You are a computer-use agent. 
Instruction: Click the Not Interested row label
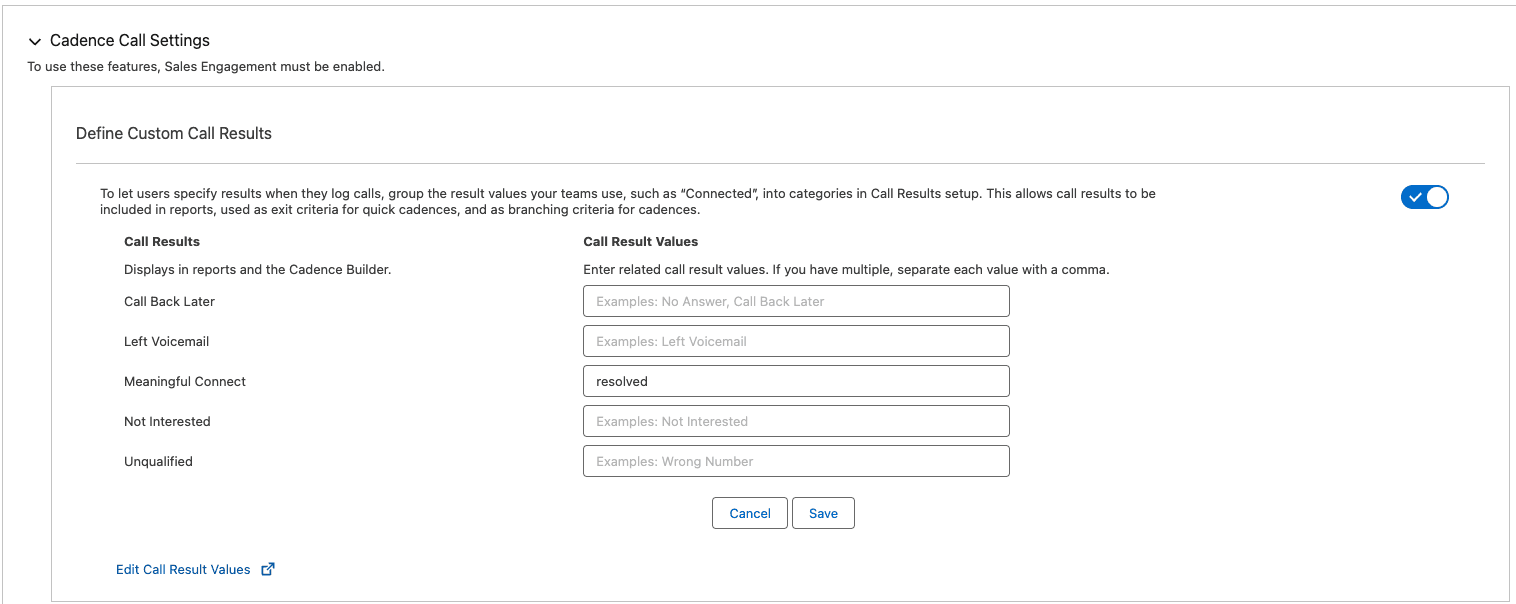pos(167,421)
